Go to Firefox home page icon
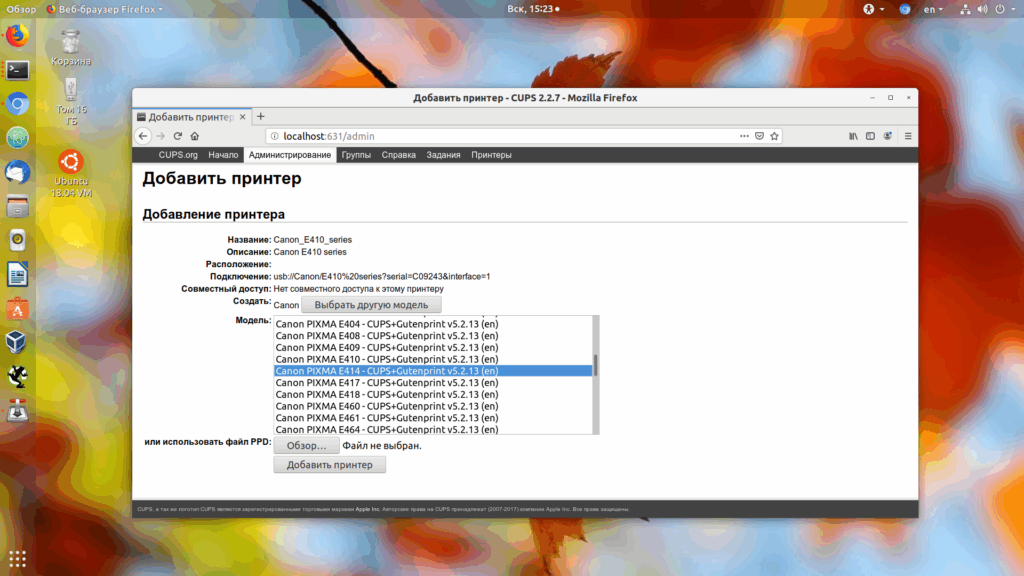The image size is (1024, 576). pos(195,136)
